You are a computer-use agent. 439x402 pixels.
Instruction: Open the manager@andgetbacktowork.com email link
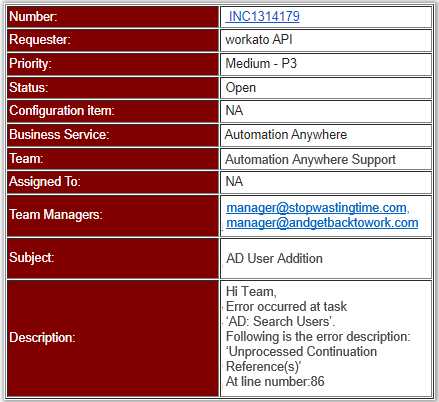tap(322, 223)
